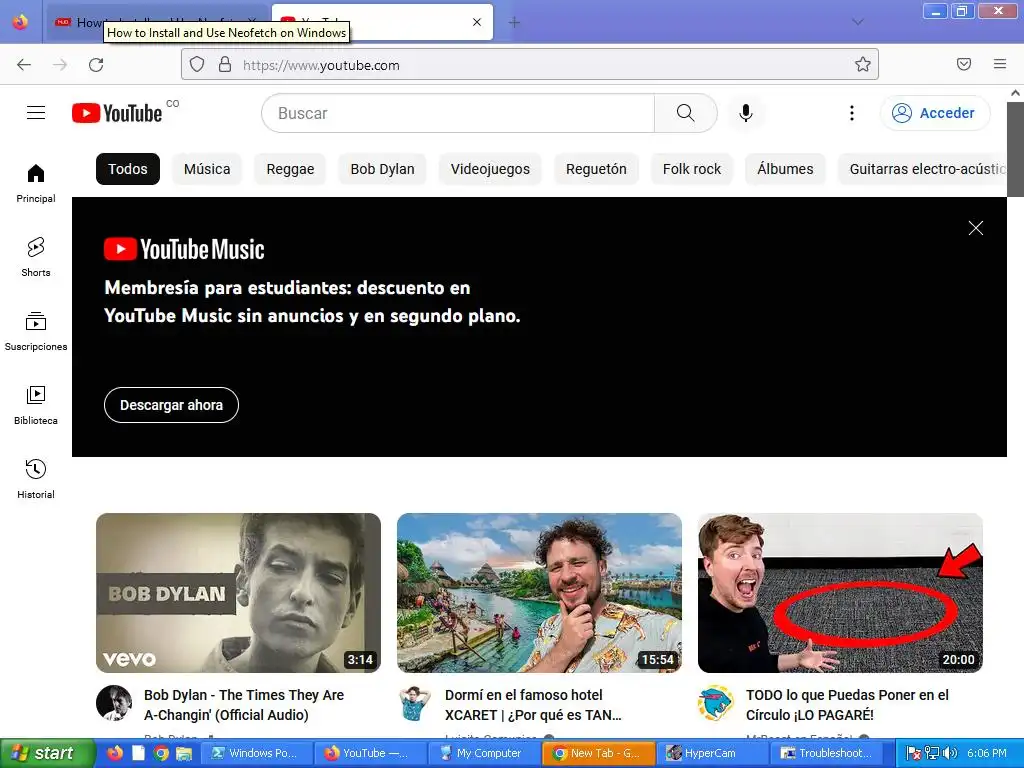The height and width of the screenshot is (768, 1024).
Task: Close the YouTube Music promo banner
Action: click(976, 228)
